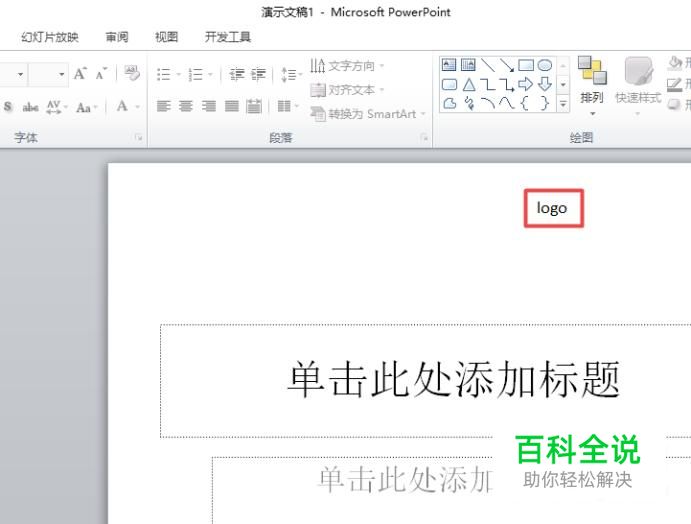Open the bullets style dropdown arrow
Image resolution: width=691 pixels, height=524 pixels.
point(178,74)
